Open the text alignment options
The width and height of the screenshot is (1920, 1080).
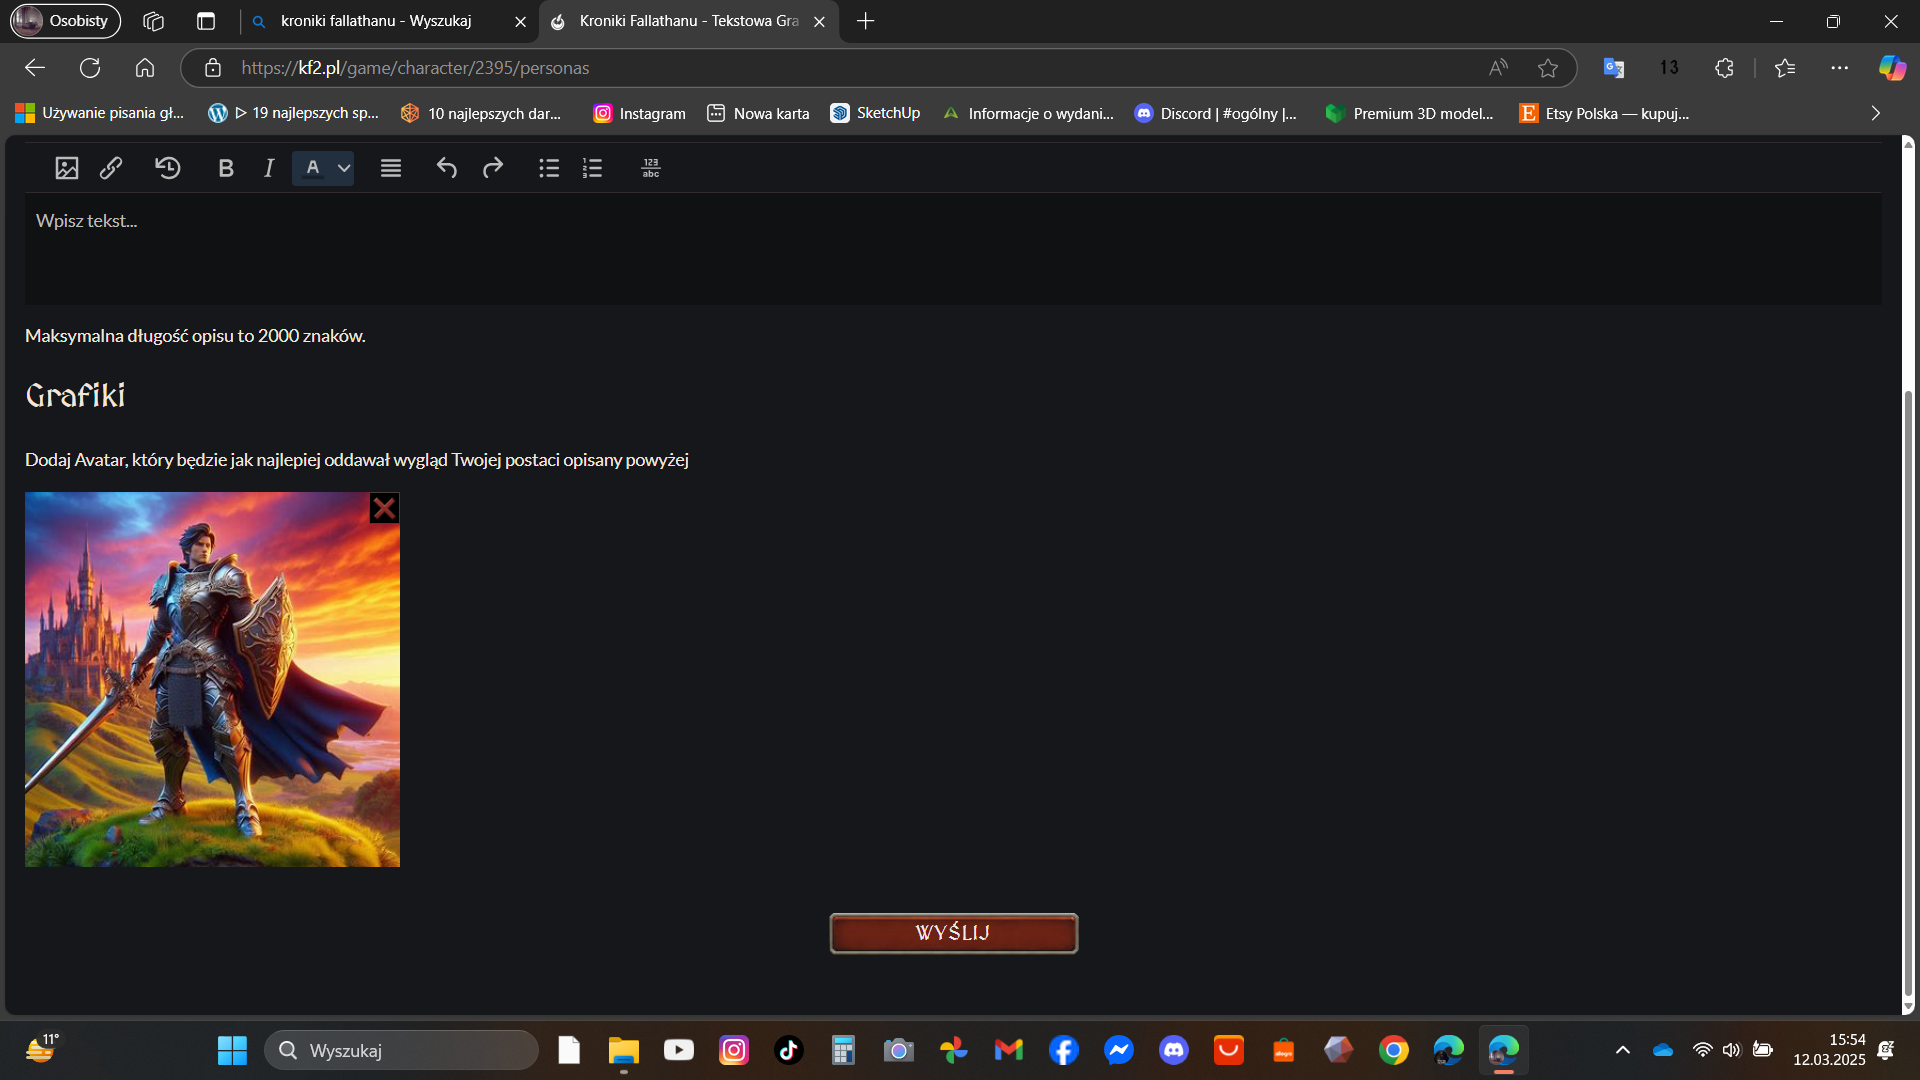coord(391,168)
